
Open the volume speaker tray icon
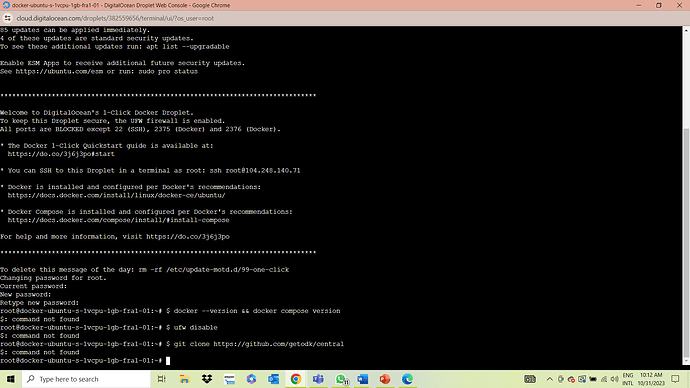pos(614,379)
